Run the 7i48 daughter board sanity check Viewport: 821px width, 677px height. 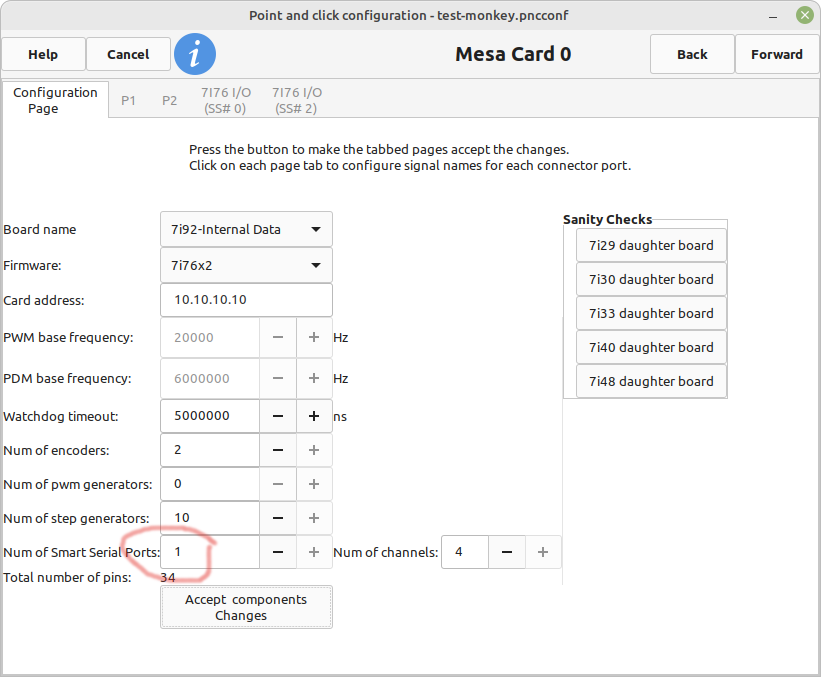(651, 382)
